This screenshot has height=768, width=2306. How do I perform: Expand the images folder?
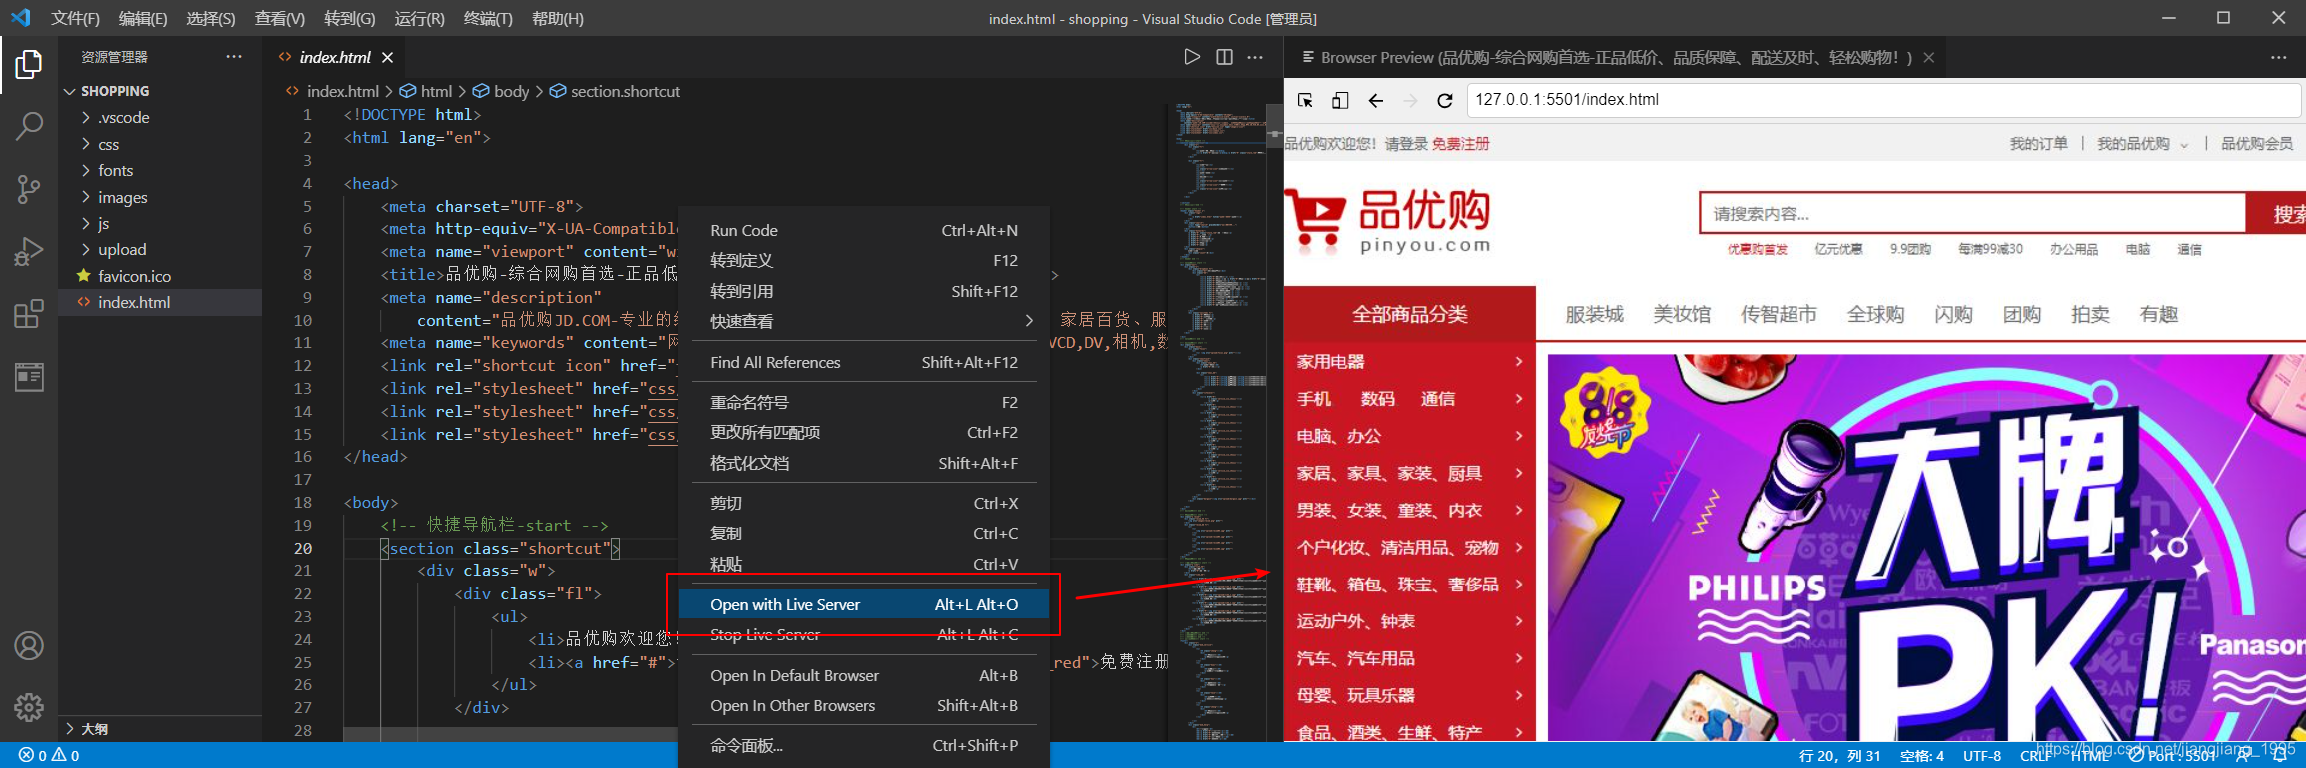[x=122, y=197]
